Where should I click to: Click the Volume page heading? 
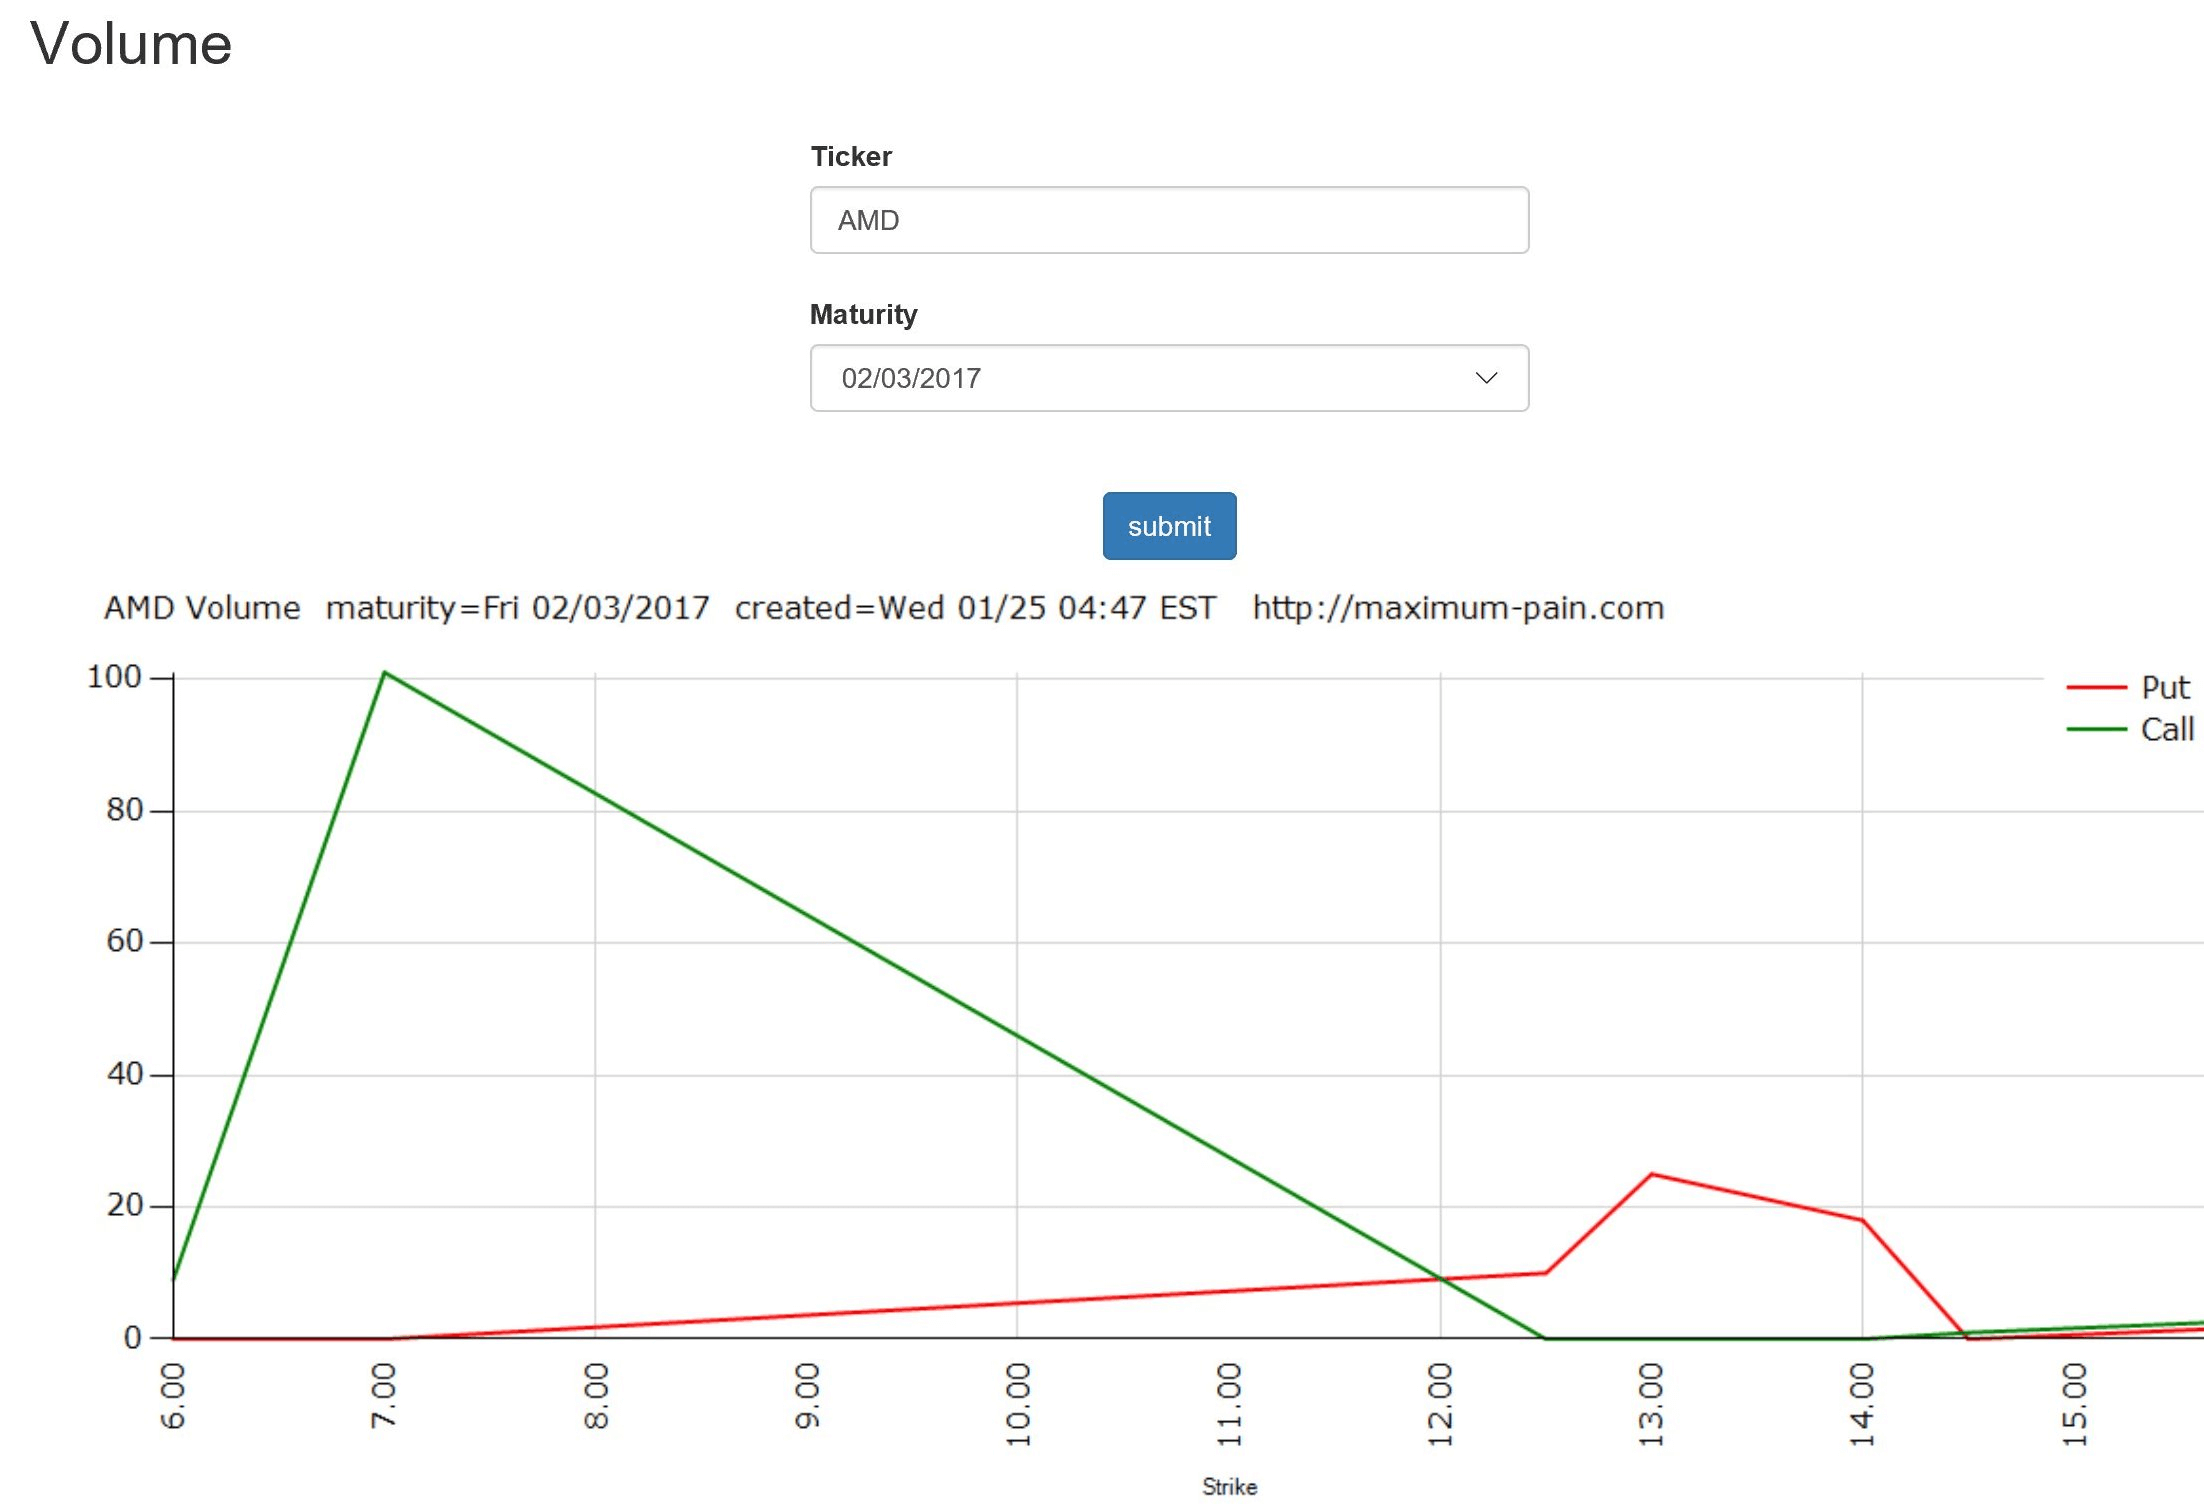[x=131, y=44]
